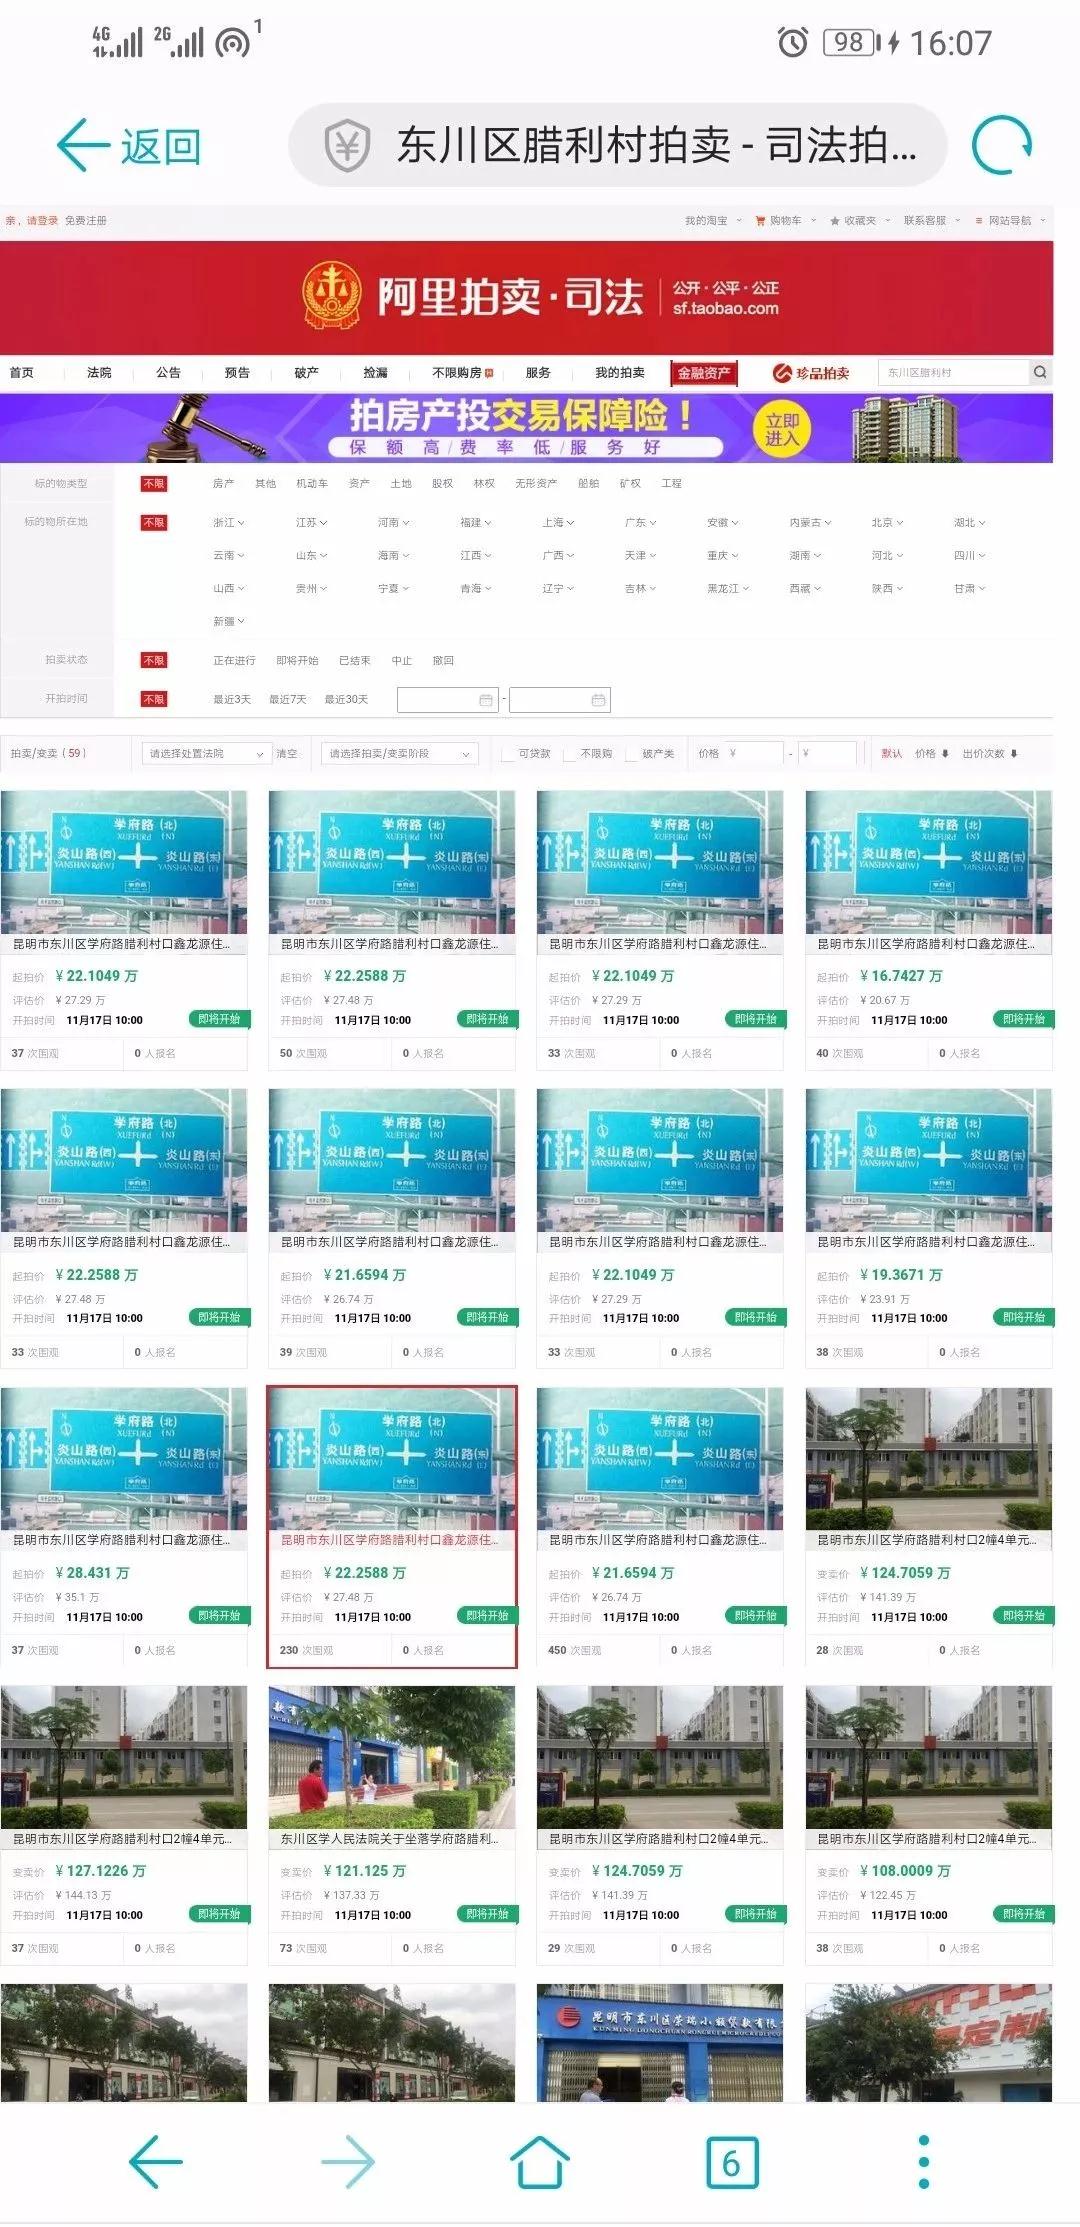This screenshot has width=1080, height=2227.
Task: Open the 金融资产 nav tab
Action: [704, 372]
